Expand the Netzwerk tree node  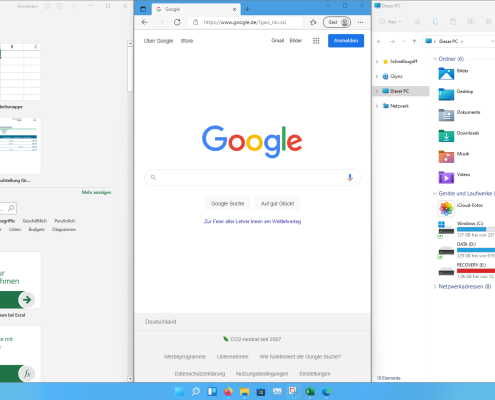(x=377, y=106)
